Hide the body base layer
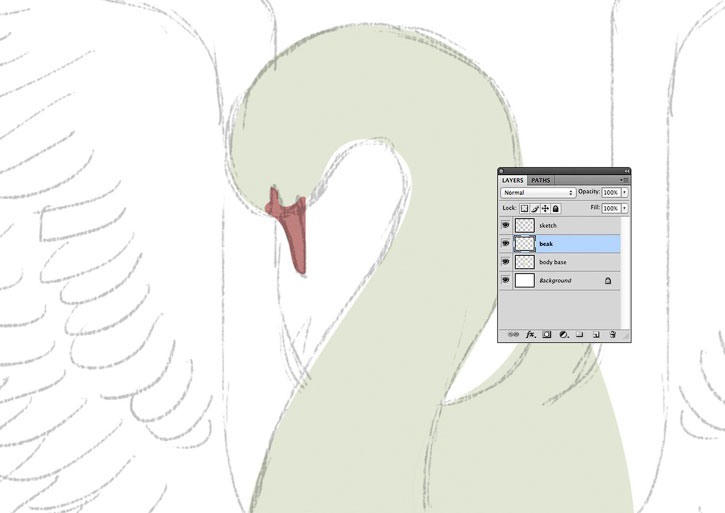This screenshot has height=513, width=725. 505,262
